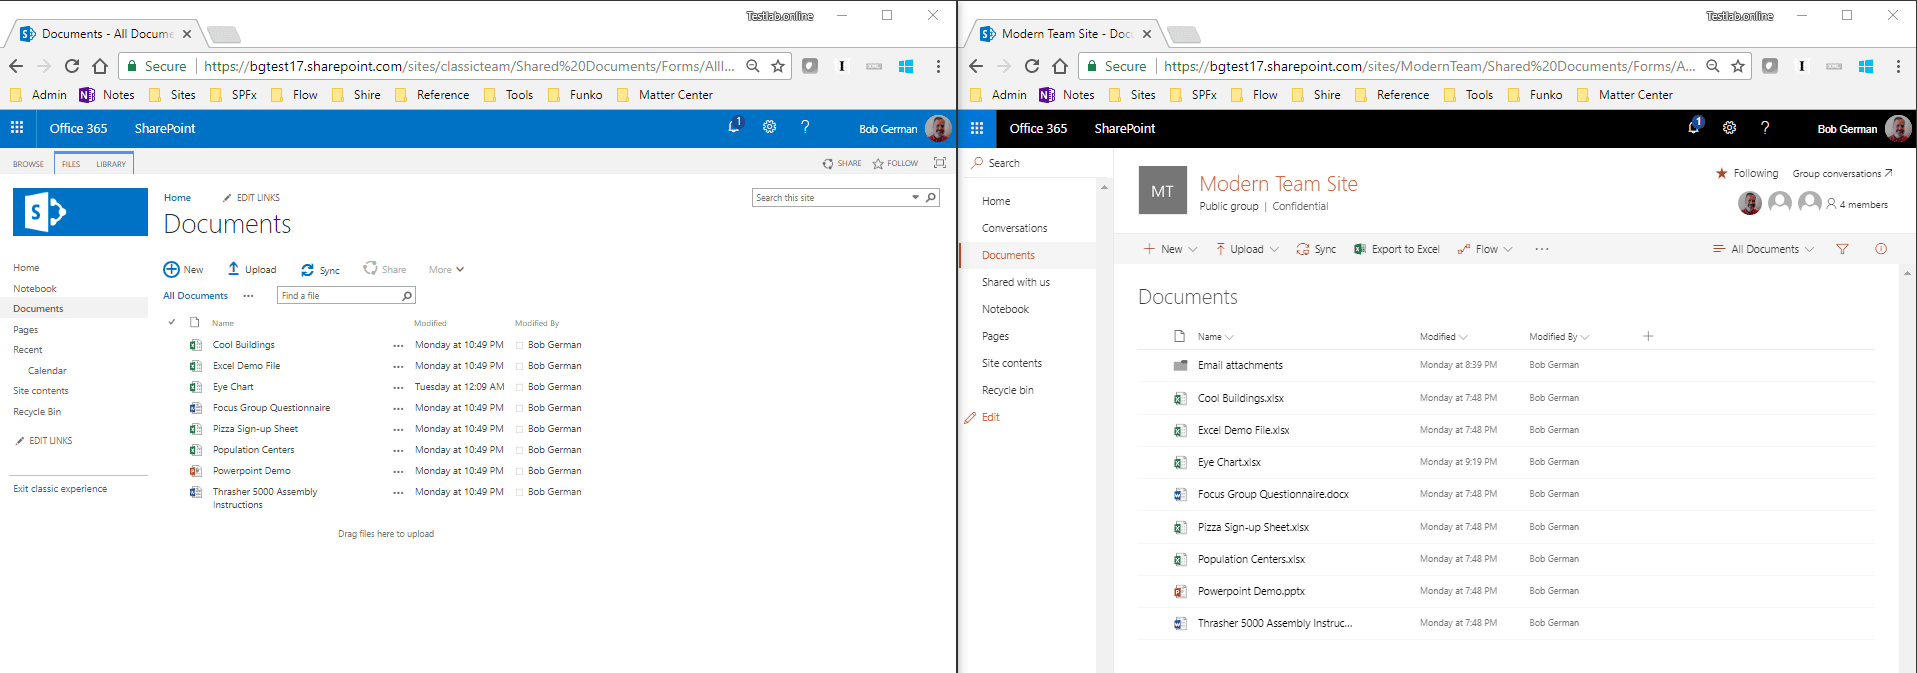Expand the More menu in classic toolbar
The width and height of the screenshot is (1917, 673).
click(446, 270)
